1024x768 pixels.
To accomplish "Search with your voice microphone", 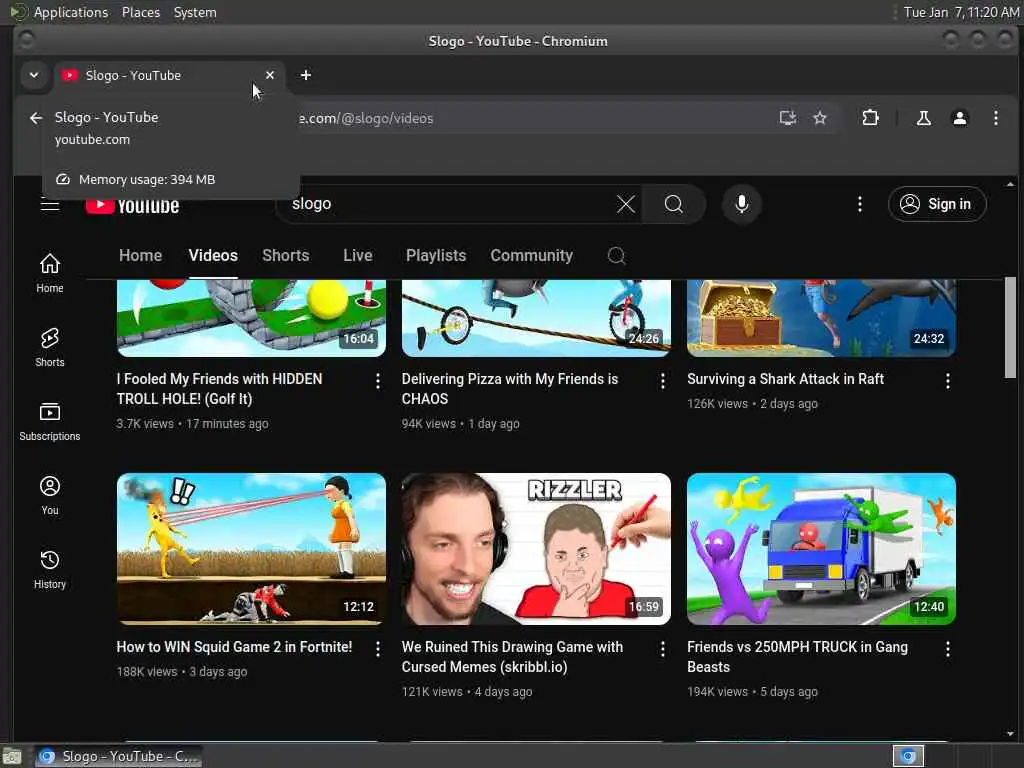I will click(x=741, y=204).
